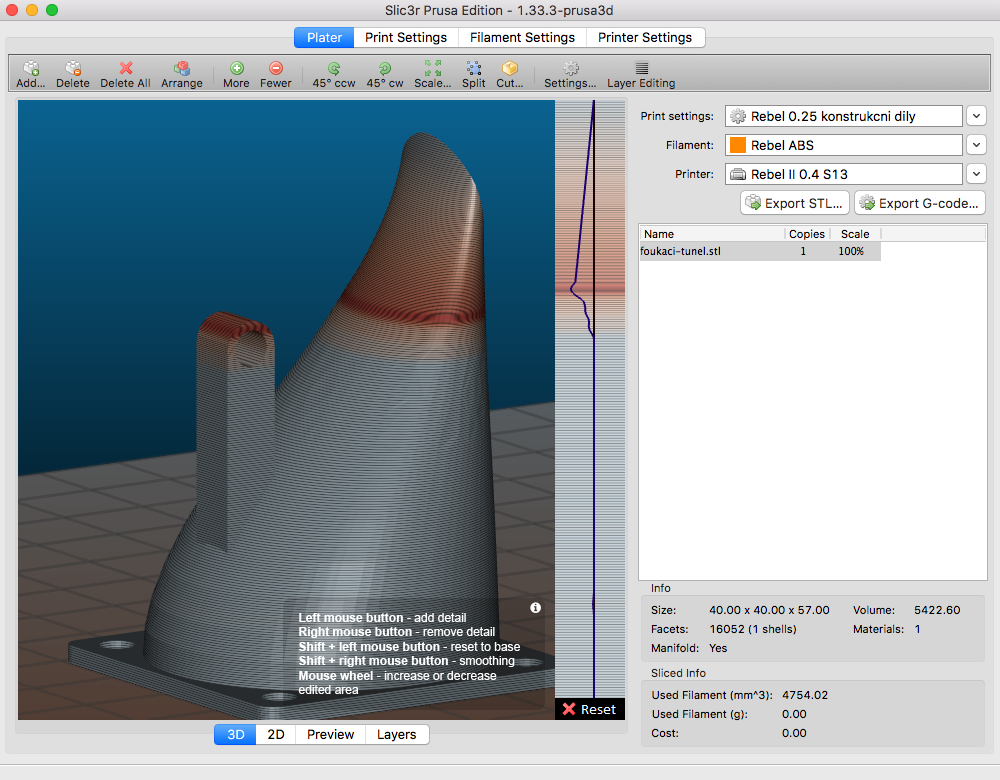Expand the Filament preset dropdown
Screen dimensions: 1000x780
tap(977, 145)
